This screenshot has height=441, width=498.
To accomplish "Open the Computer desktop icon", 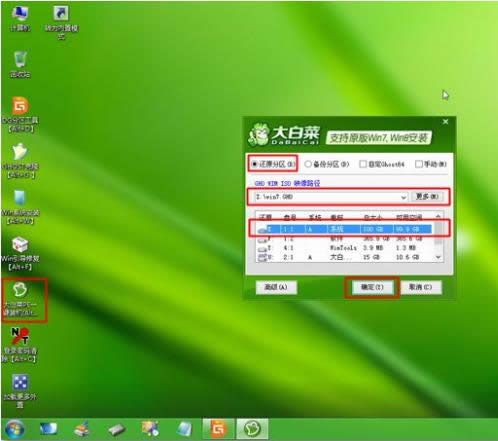I will (x=20, y=18).
